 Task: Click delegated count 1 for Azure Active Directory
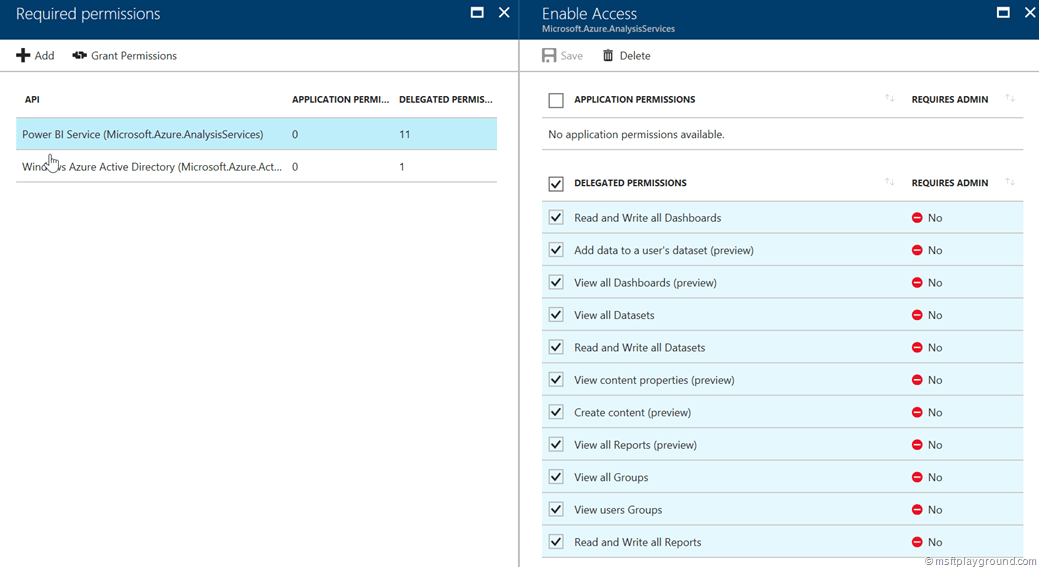pyautogui.click(x=402, y=167)
